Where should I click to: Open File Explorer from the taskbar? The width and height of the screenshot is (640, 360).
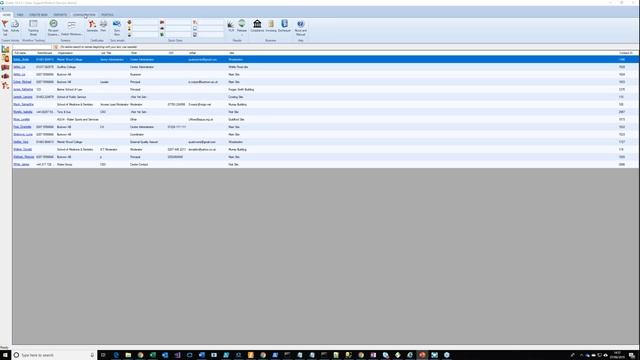click(x=128, y=355)
